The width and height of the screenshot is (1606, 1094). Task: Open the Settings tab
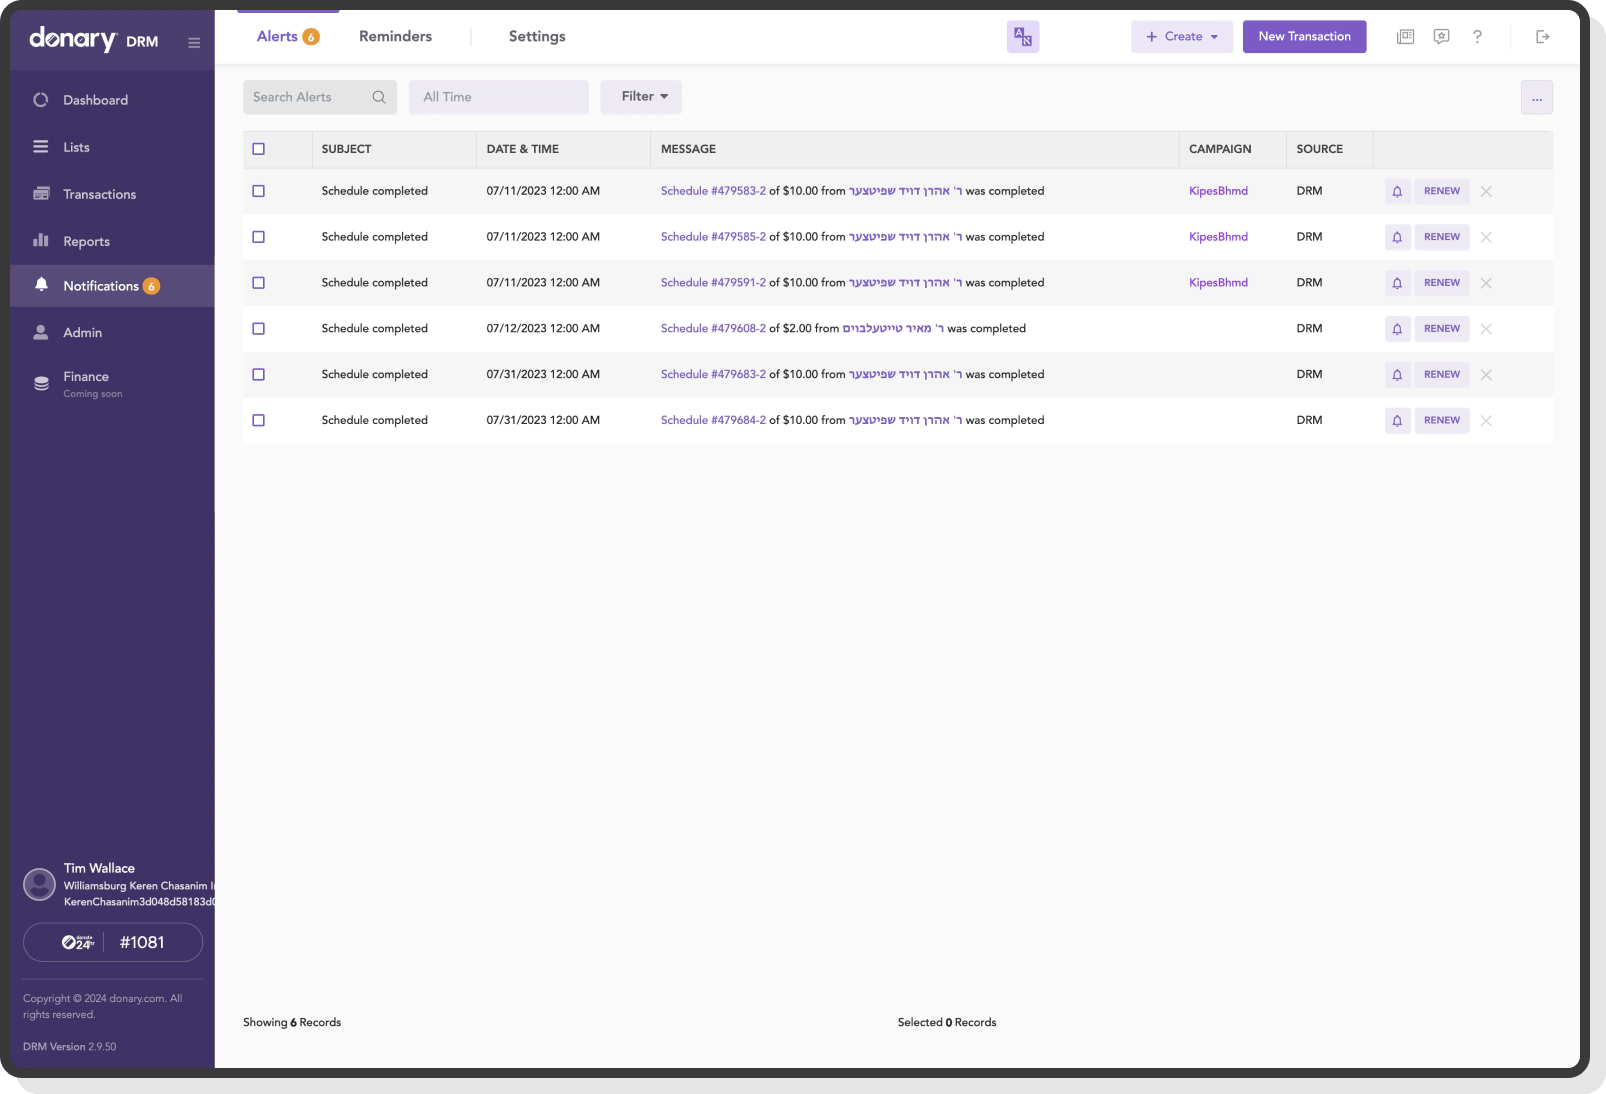coord(536,36)
